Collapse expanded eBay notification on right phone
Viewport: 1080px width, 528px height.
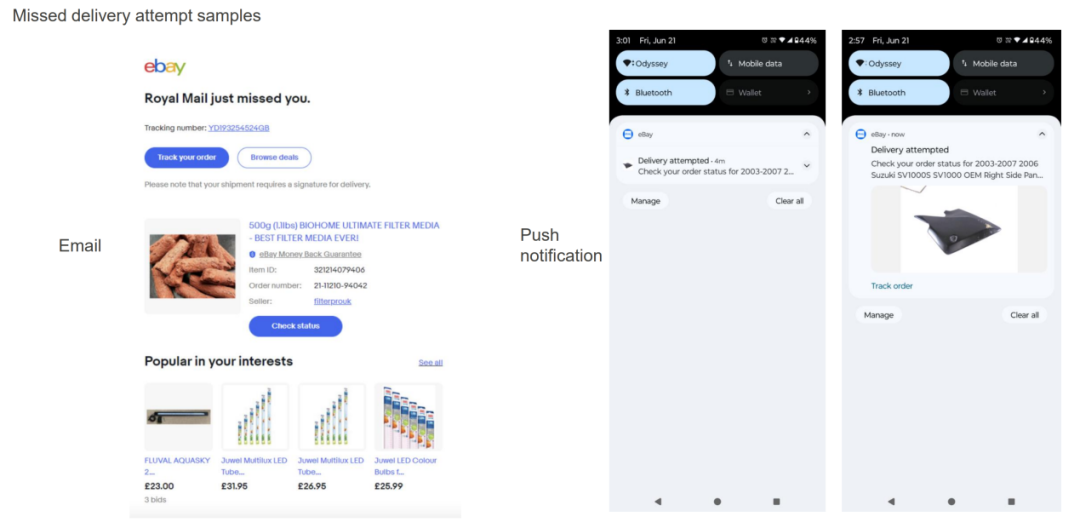click(1041, 134)
